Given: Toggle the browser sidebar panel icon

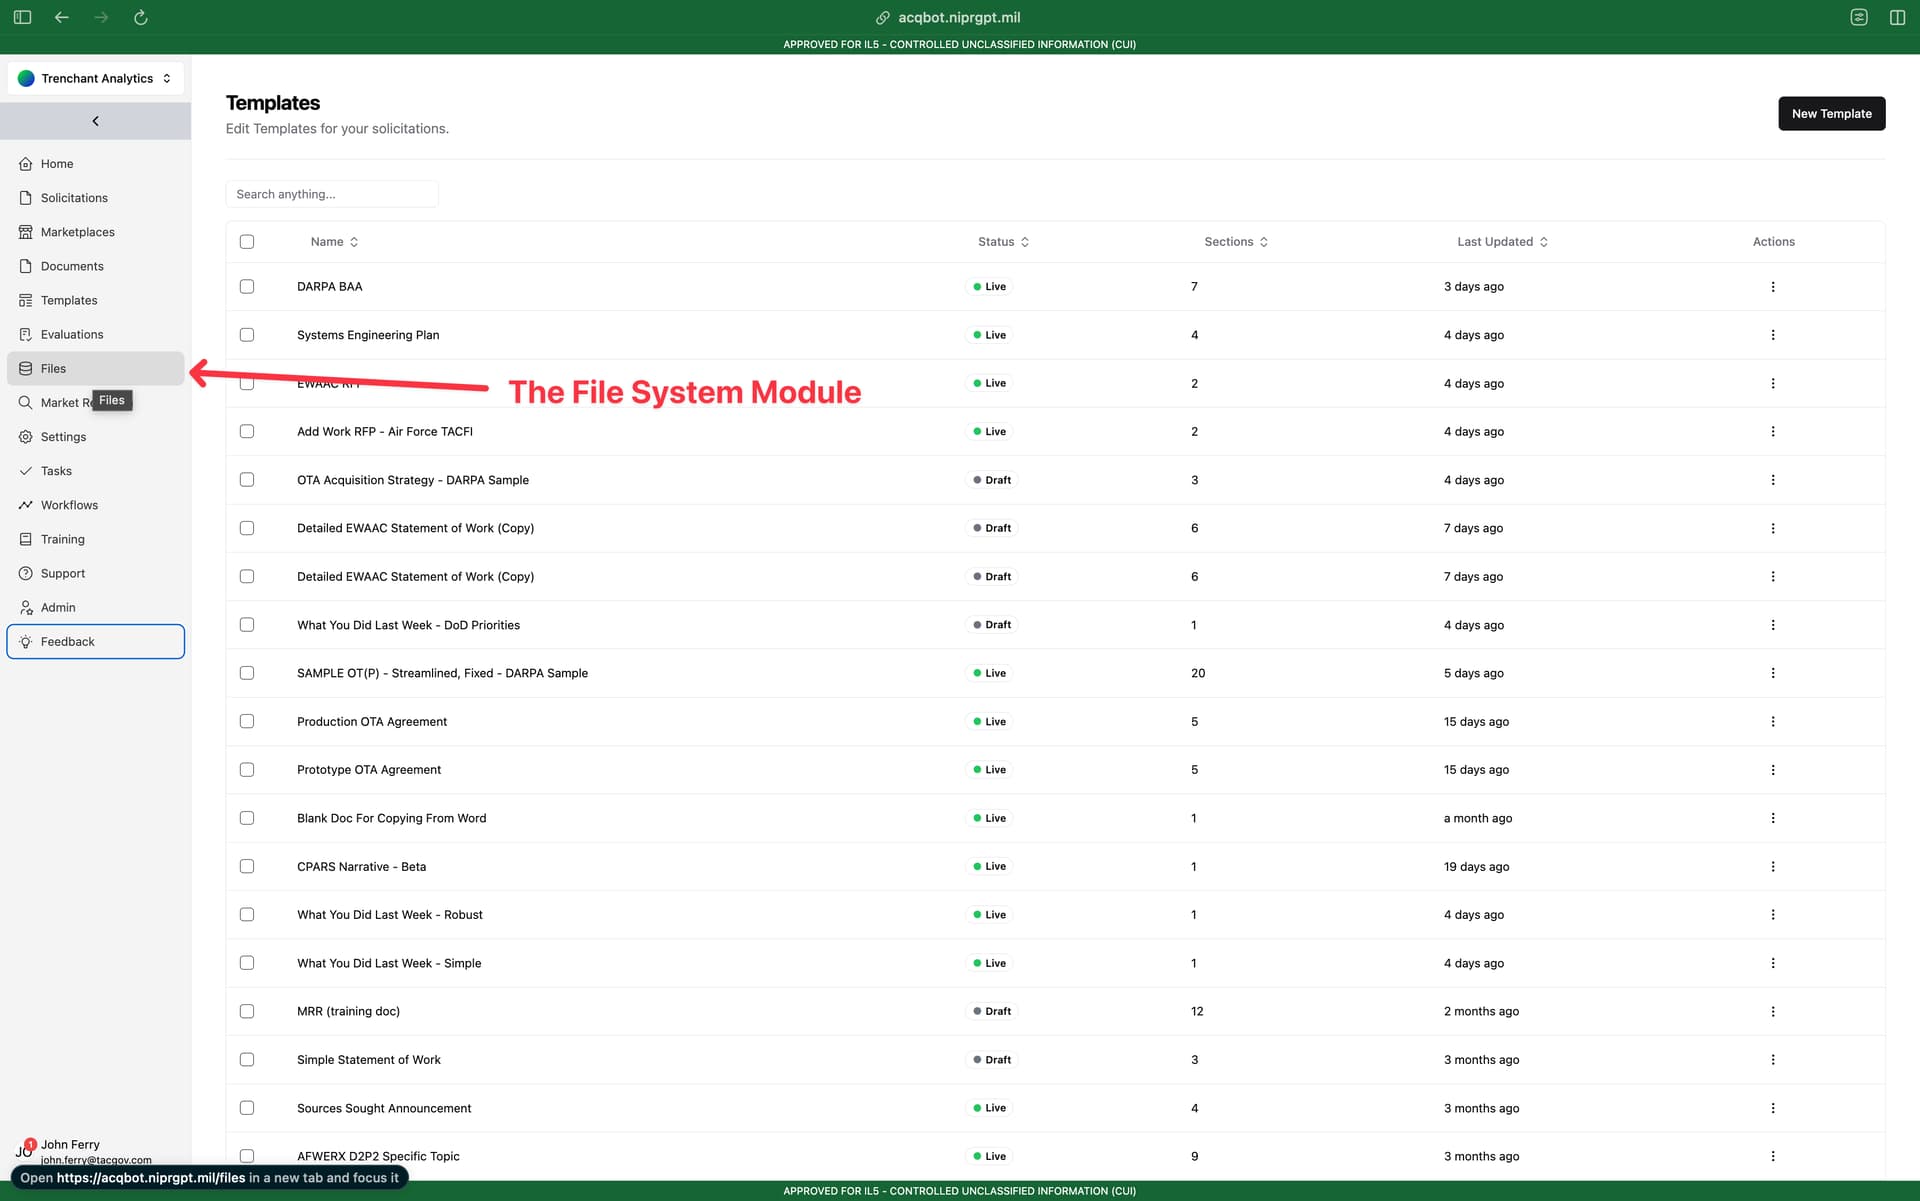Looking at the screenshot, I should click(x=22, y=17).
